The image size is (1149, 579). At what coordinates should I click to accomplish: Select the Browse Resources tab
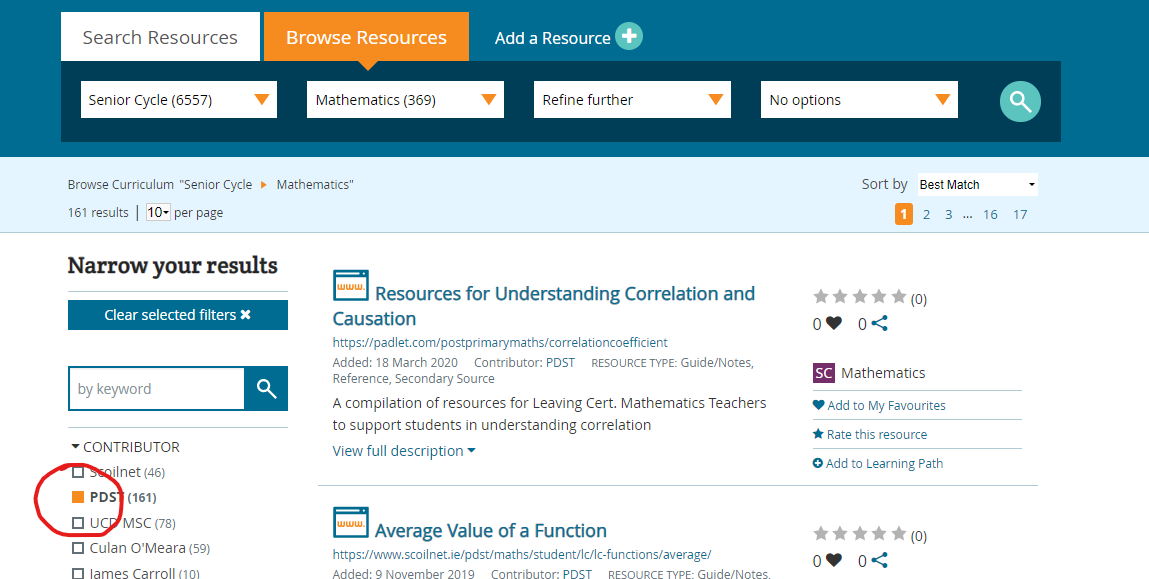[x=366, y=38]
